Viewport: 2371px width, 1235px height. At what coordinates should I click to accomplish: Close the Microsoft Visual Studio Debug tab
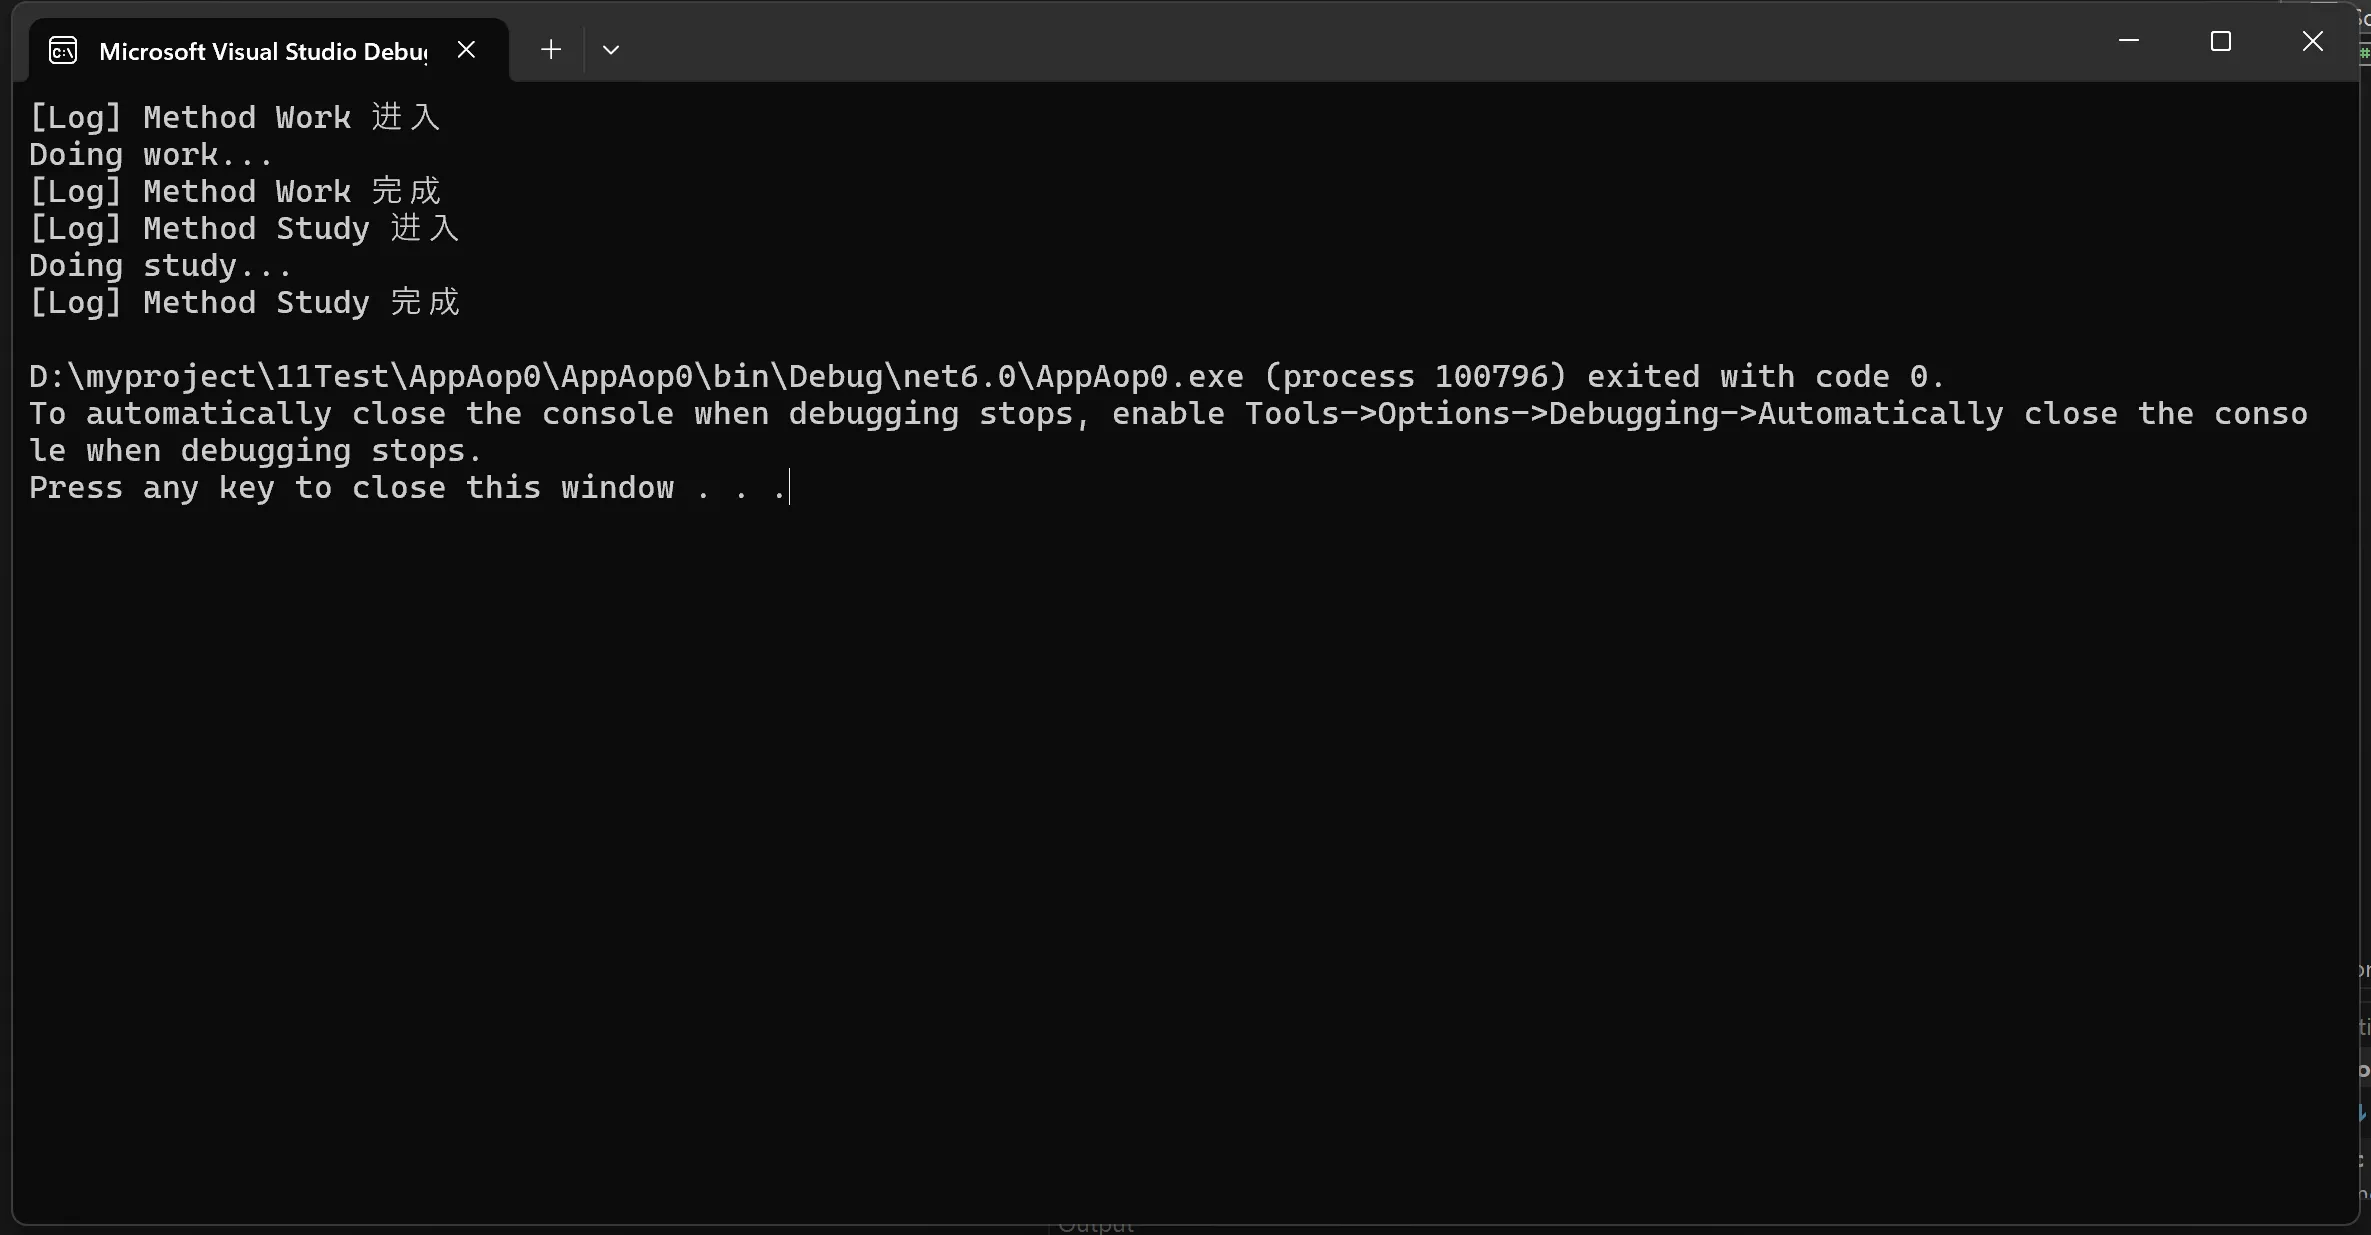(466, 49)
